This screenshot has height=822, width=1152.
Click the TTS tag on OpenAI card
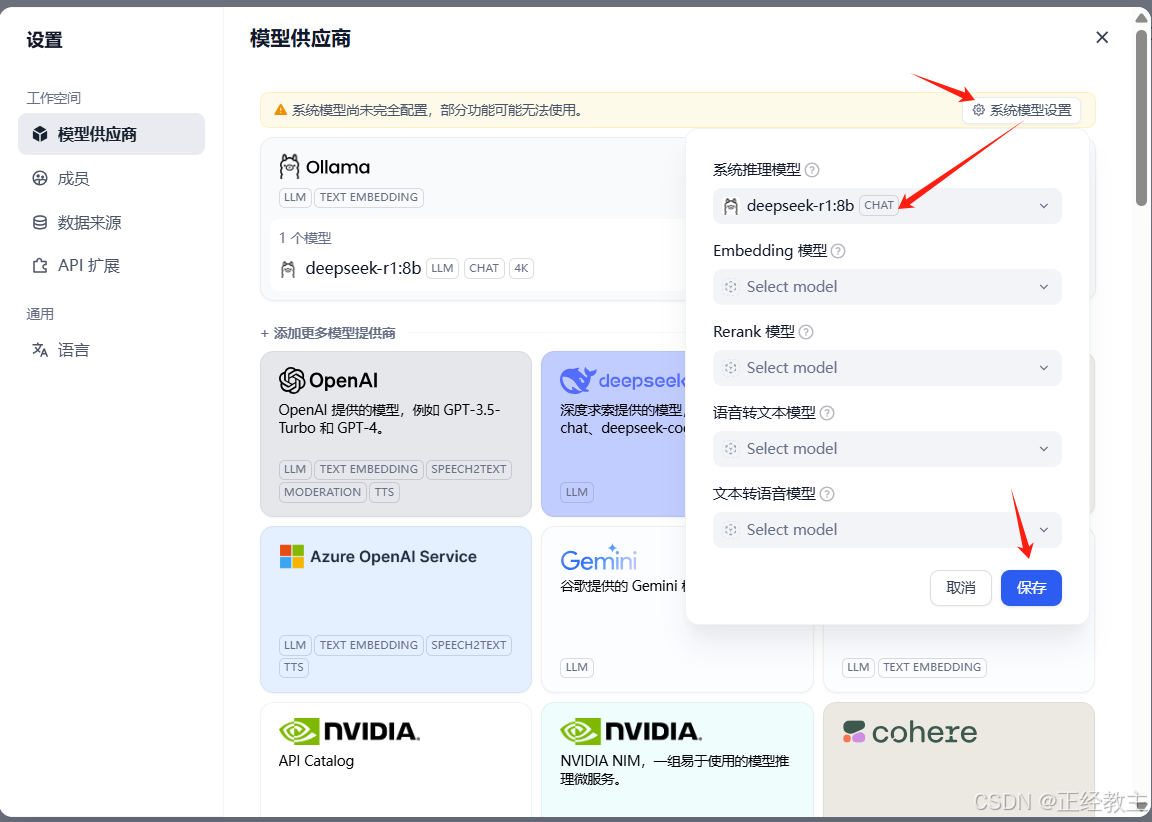pos(384,492)
